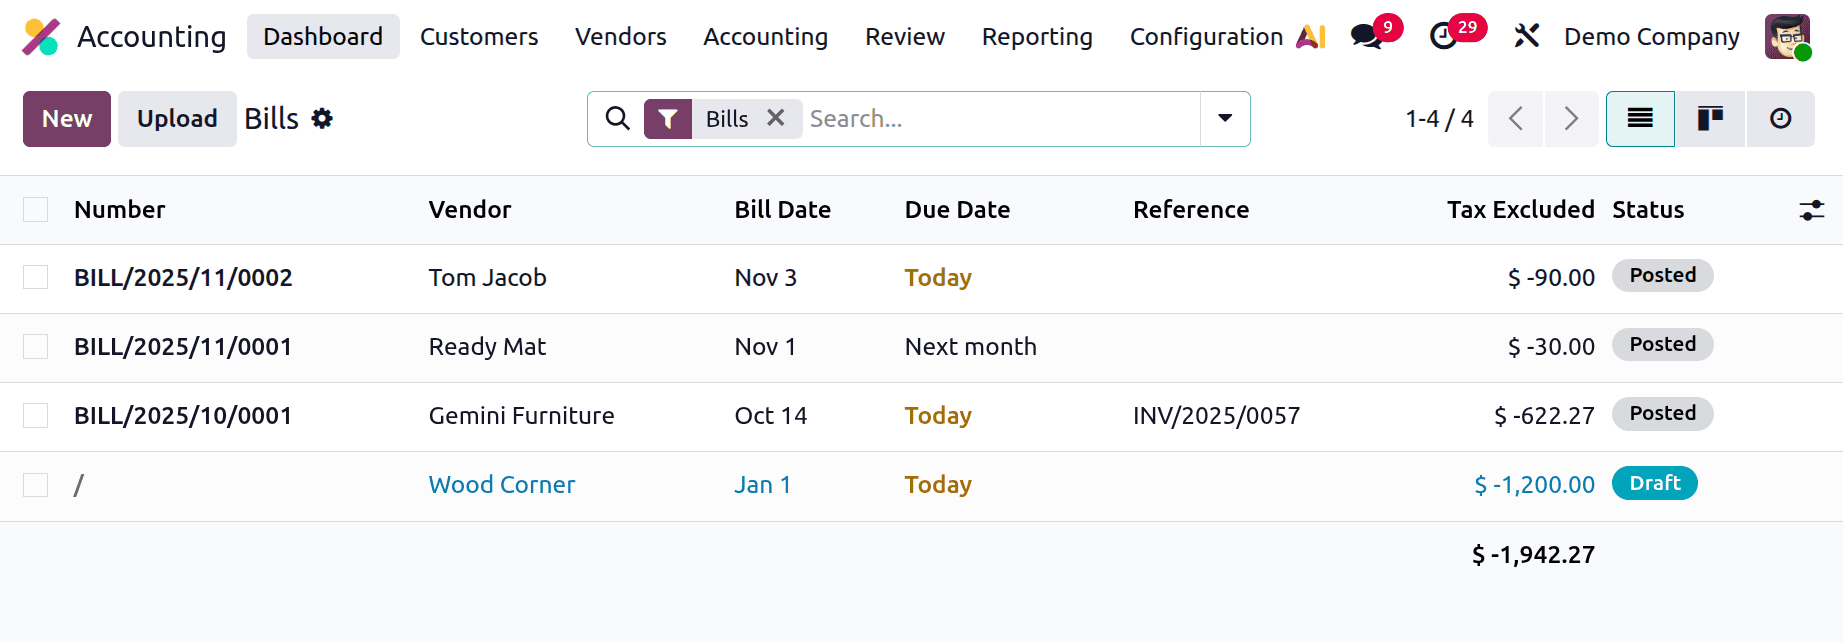Open the Wood Corner vendor link
The width and height of the screenshot is (1843, 642).
(x=501, y=484)
